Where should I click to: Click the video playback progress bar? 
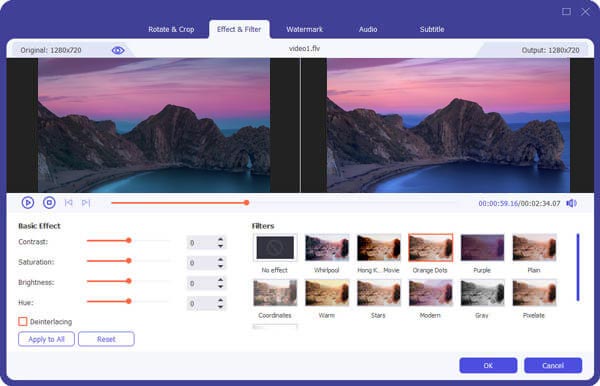283,202
